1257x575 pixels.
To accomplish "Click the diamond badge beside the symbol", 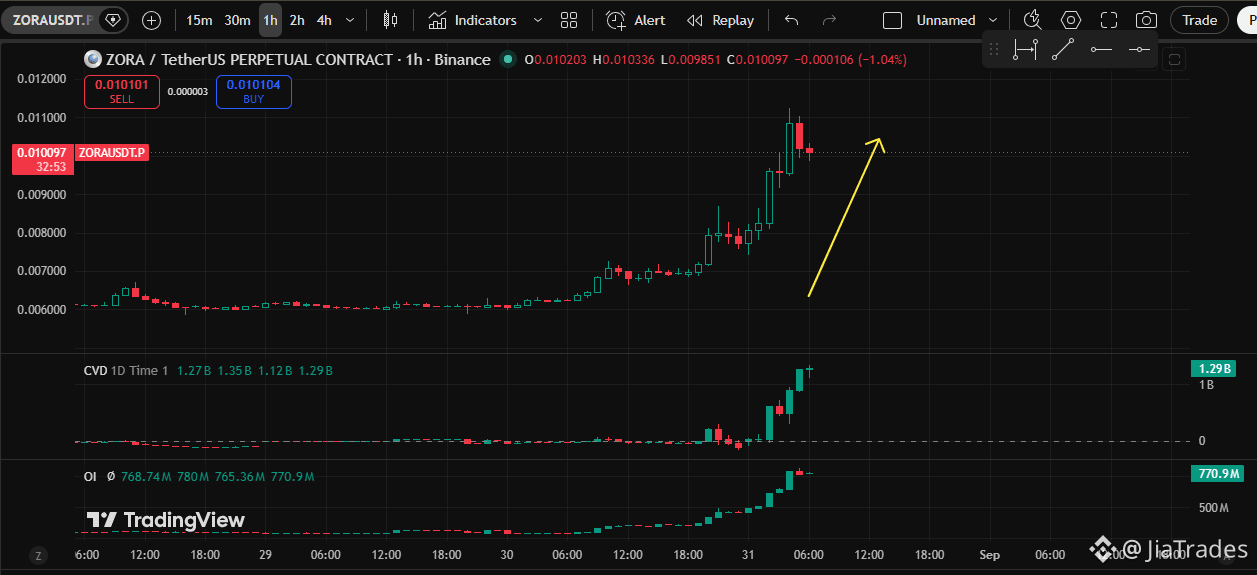I will click(x=112, y=19).
